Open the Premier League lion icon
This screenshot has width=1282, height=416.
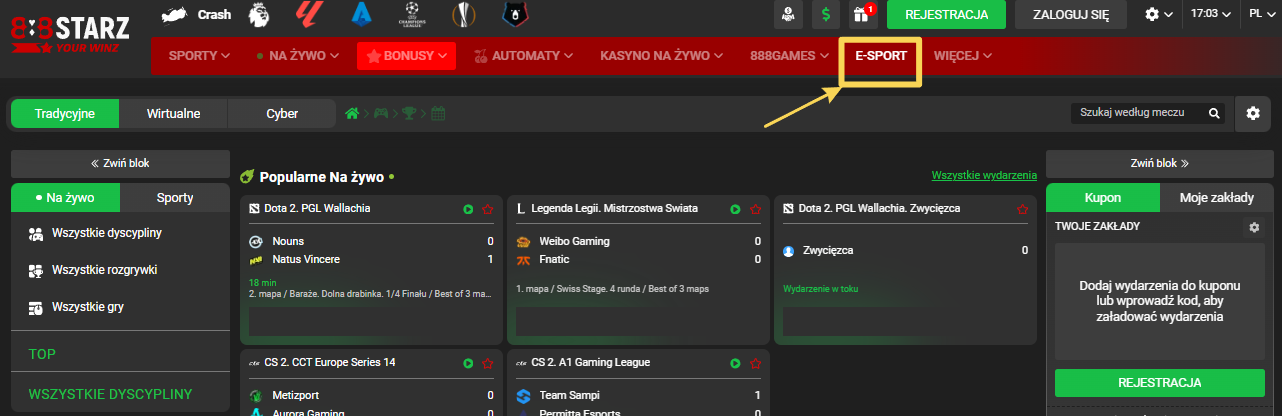pyautogui.click(x=261, y=14)
